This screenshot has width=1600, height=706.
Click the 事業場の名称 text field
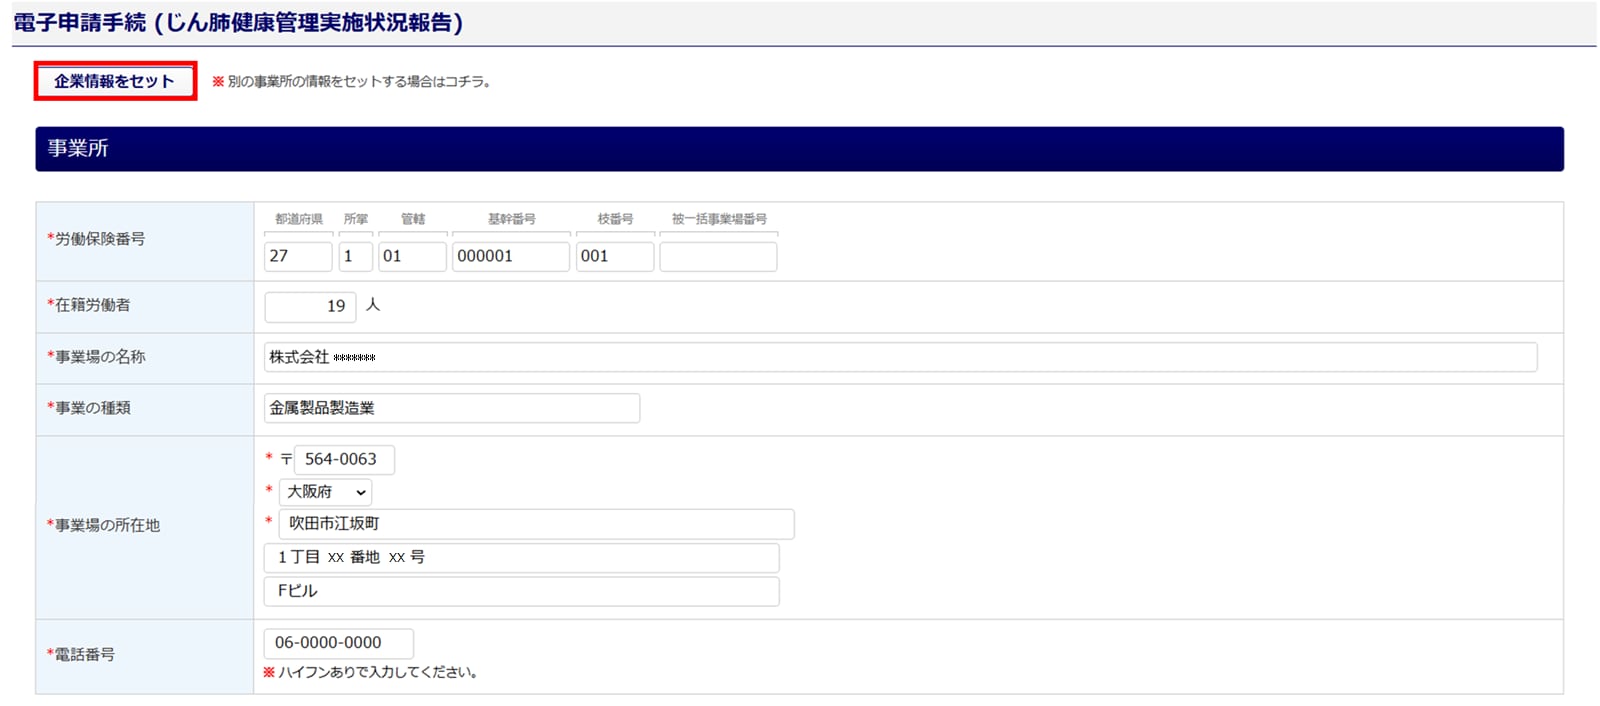(900, 357)
